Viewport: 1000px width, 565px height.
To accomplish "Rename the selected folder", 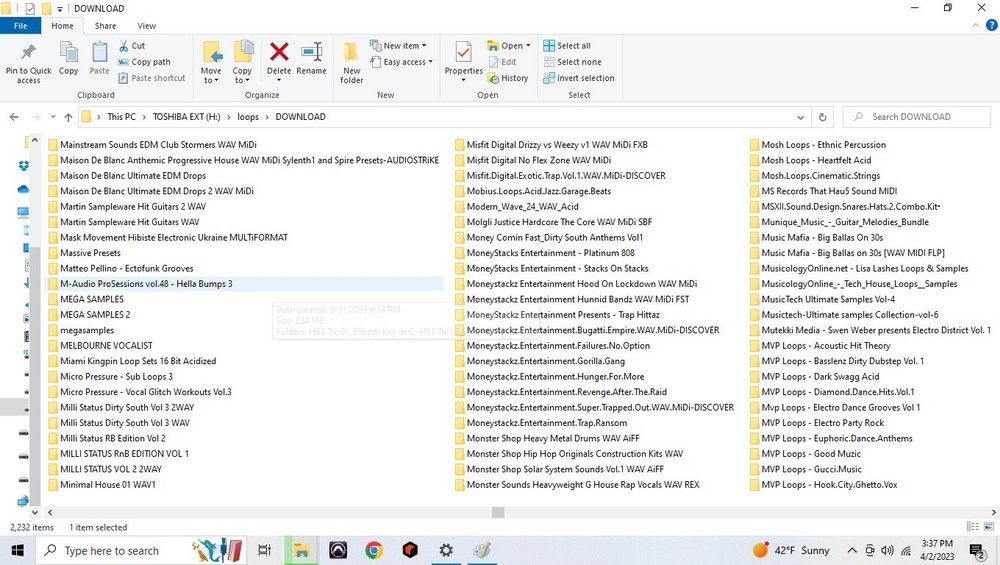I will coord(311,59).
